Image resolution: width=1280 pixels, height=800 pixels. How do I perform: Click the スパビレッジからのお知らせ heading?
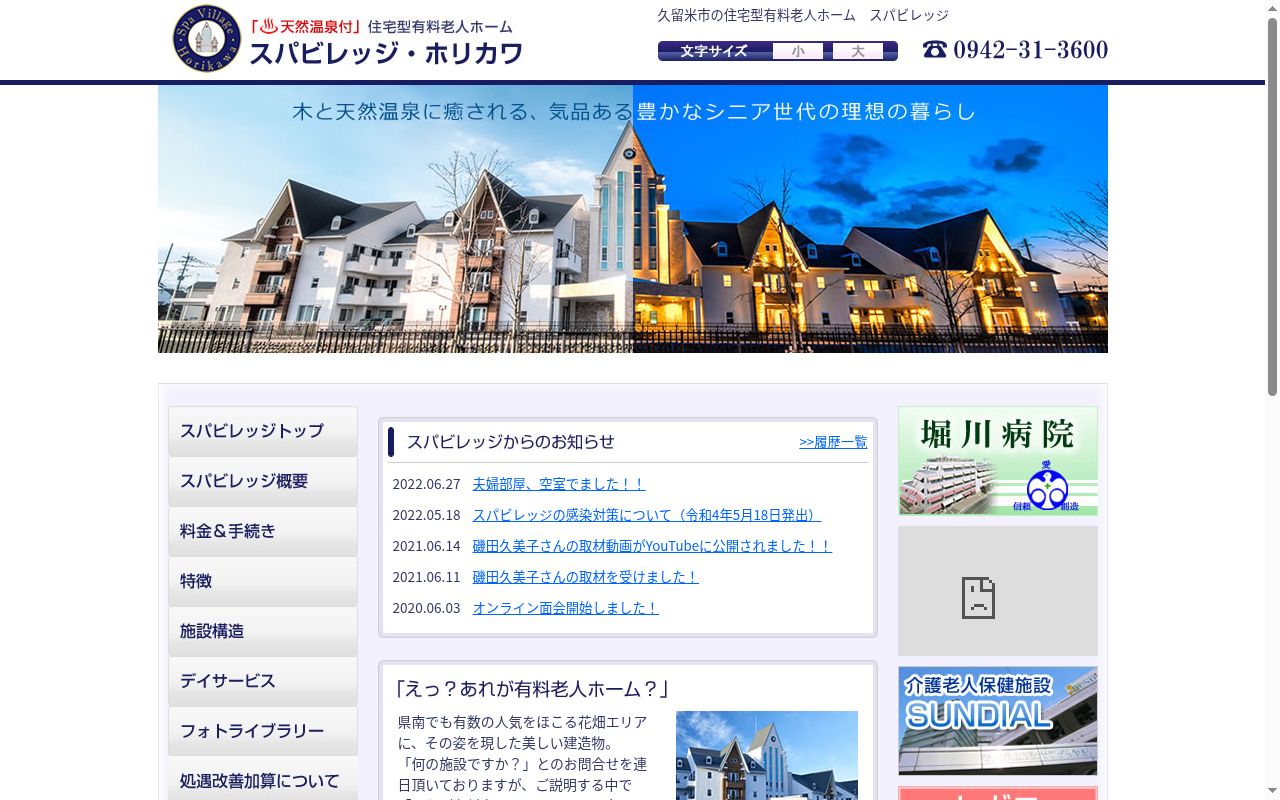point(510,442)
